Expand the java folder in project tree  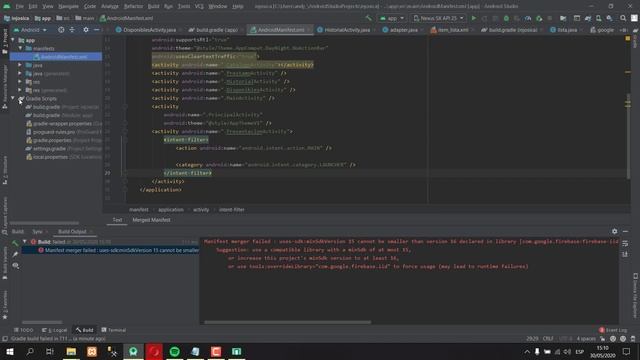(x=20, y=65)
